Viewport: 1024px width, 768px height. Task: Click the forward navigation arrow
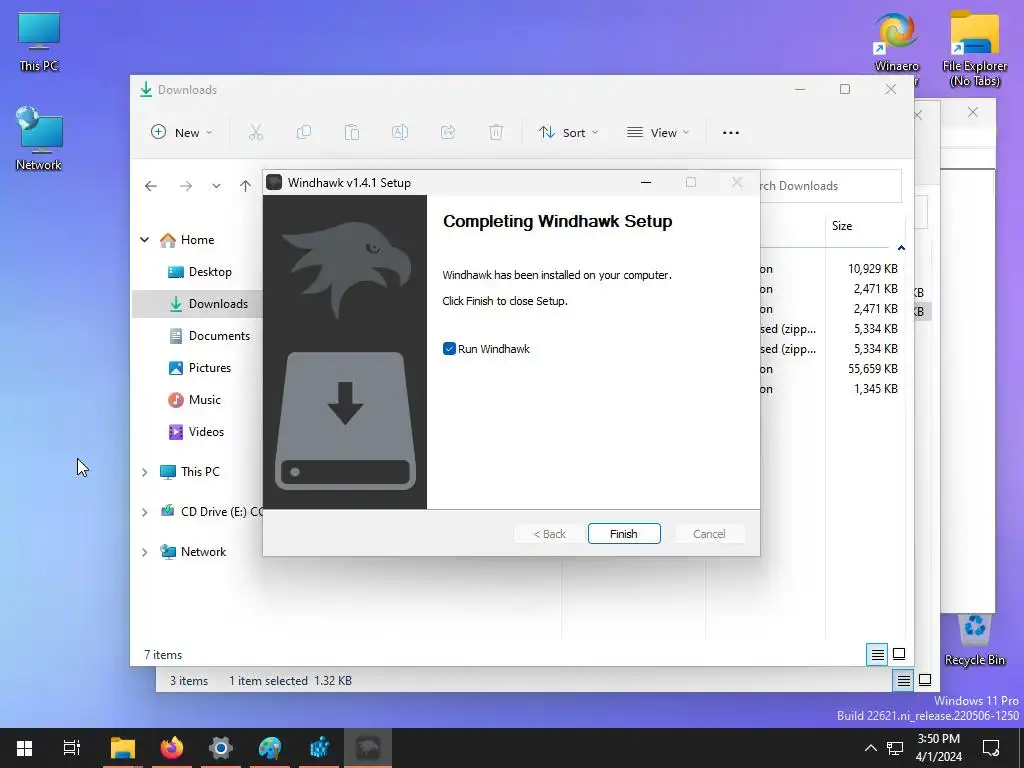(x=186, y=186)
